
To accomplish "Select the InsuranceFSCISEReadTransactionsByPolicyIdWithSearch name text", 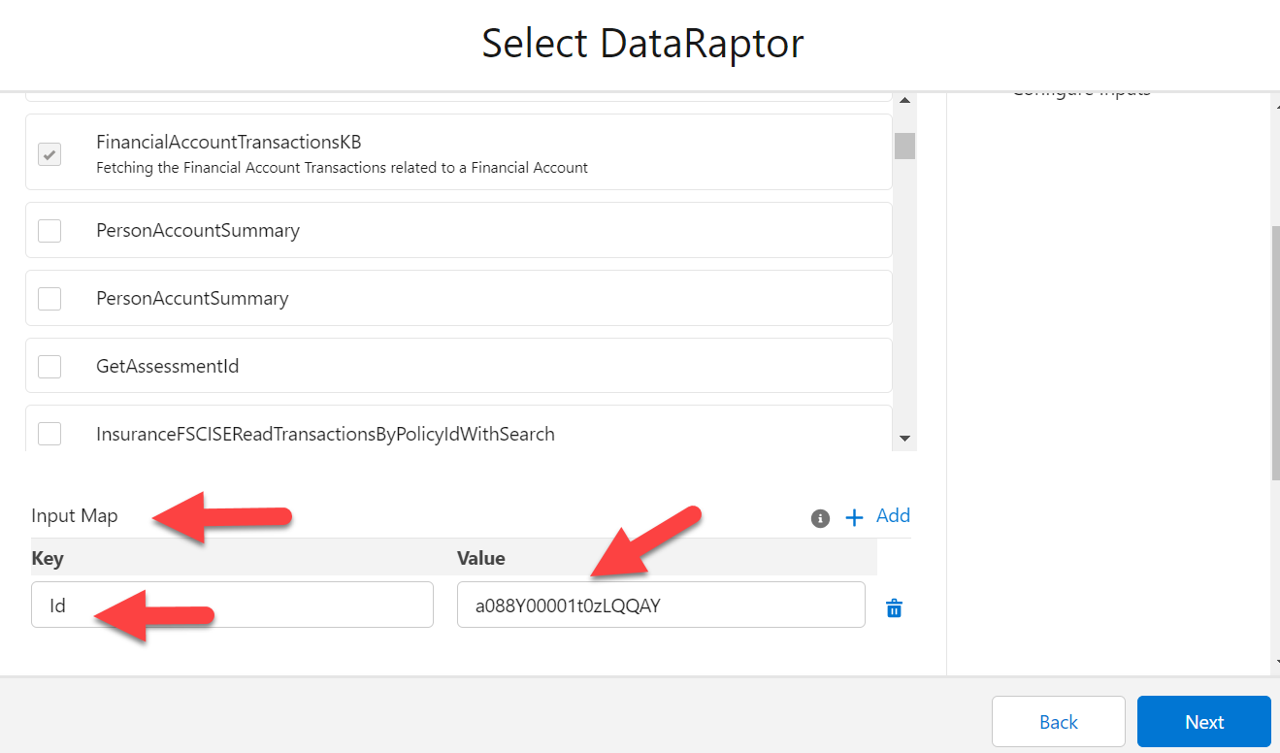I will 325,434.
